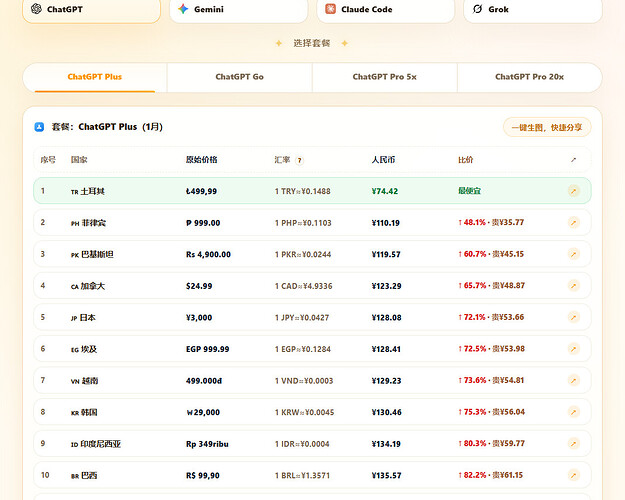Click the 国家 column header
625x500 pixels.
click(79, 160)
